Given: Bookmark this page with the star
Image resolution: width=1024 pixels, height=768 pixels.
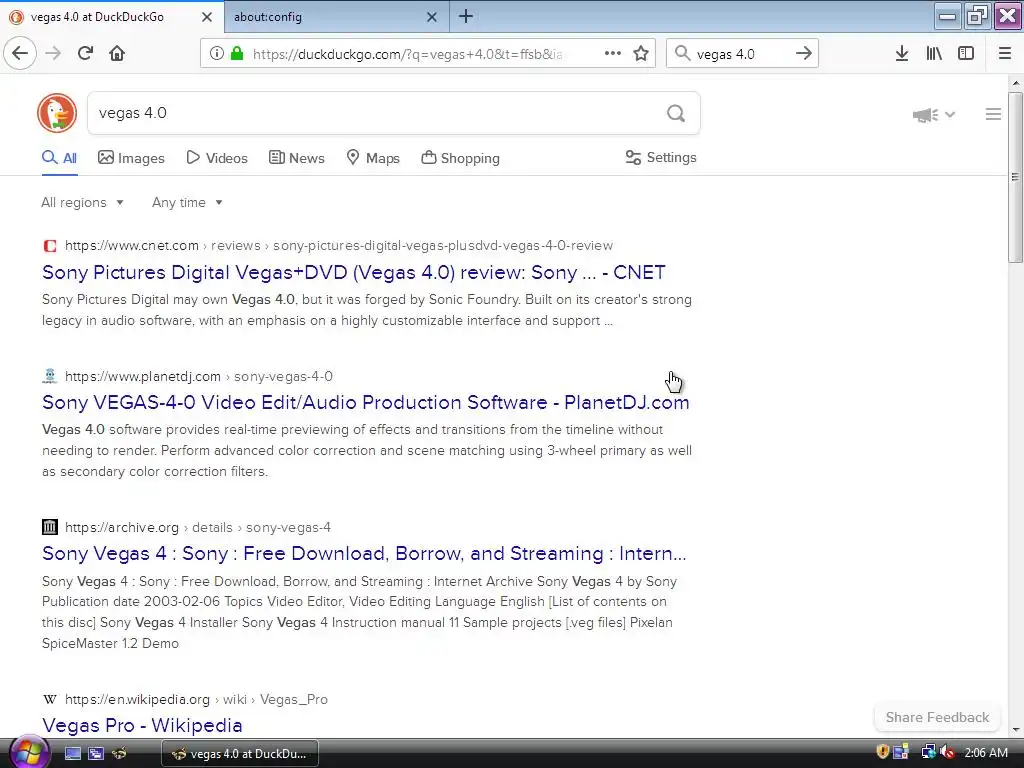Looking at the screenshot, I should 641,53.
